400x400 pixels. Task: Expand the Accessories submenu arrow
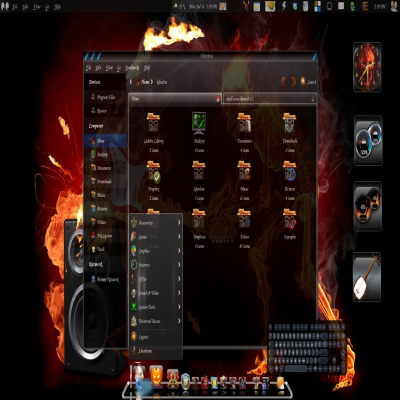tap(179, 222)
